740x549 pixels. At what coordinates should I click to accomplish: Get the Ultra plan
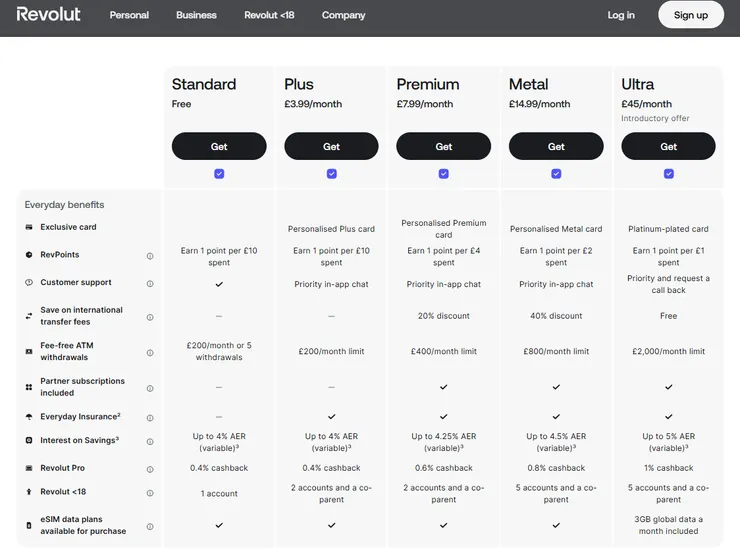(x=668, y=146)
